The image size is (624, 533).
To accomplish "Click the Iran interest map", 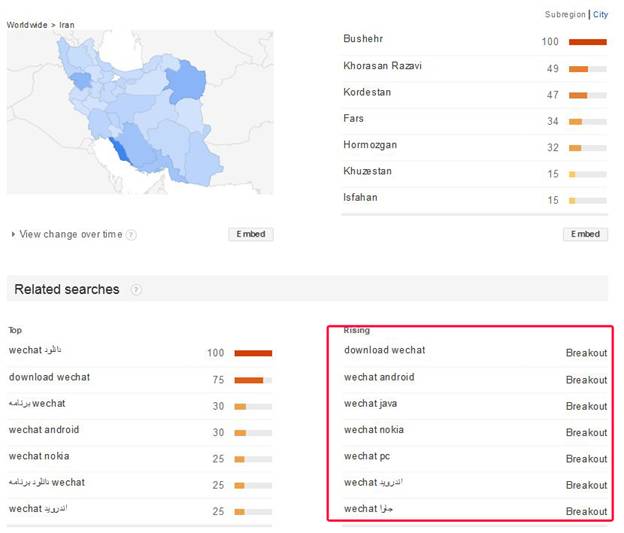I will (x=140, y=110).
